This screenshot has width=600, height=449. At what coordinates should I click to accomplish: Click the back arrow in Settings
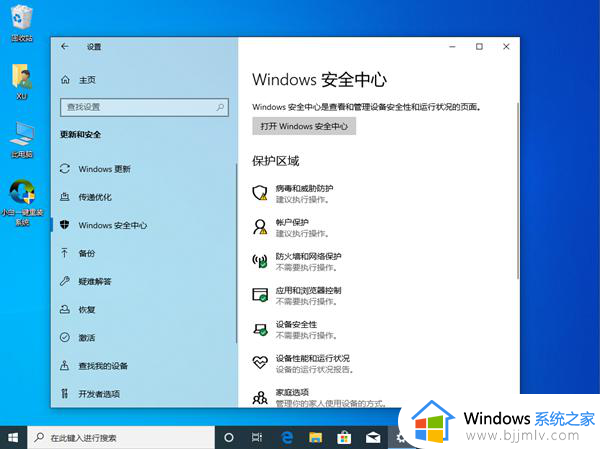point(65,46)
